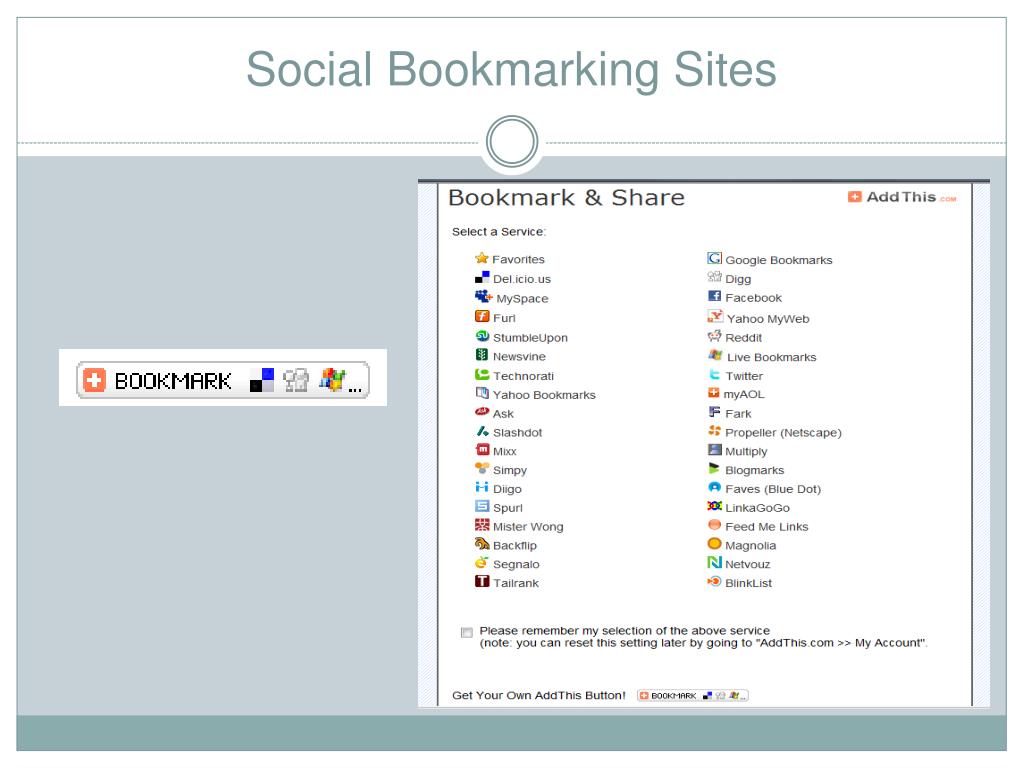Select the Yahoo MyWeb text link
The width and height of the screenshot is (1024, 768).
click(x=768, y=319)
